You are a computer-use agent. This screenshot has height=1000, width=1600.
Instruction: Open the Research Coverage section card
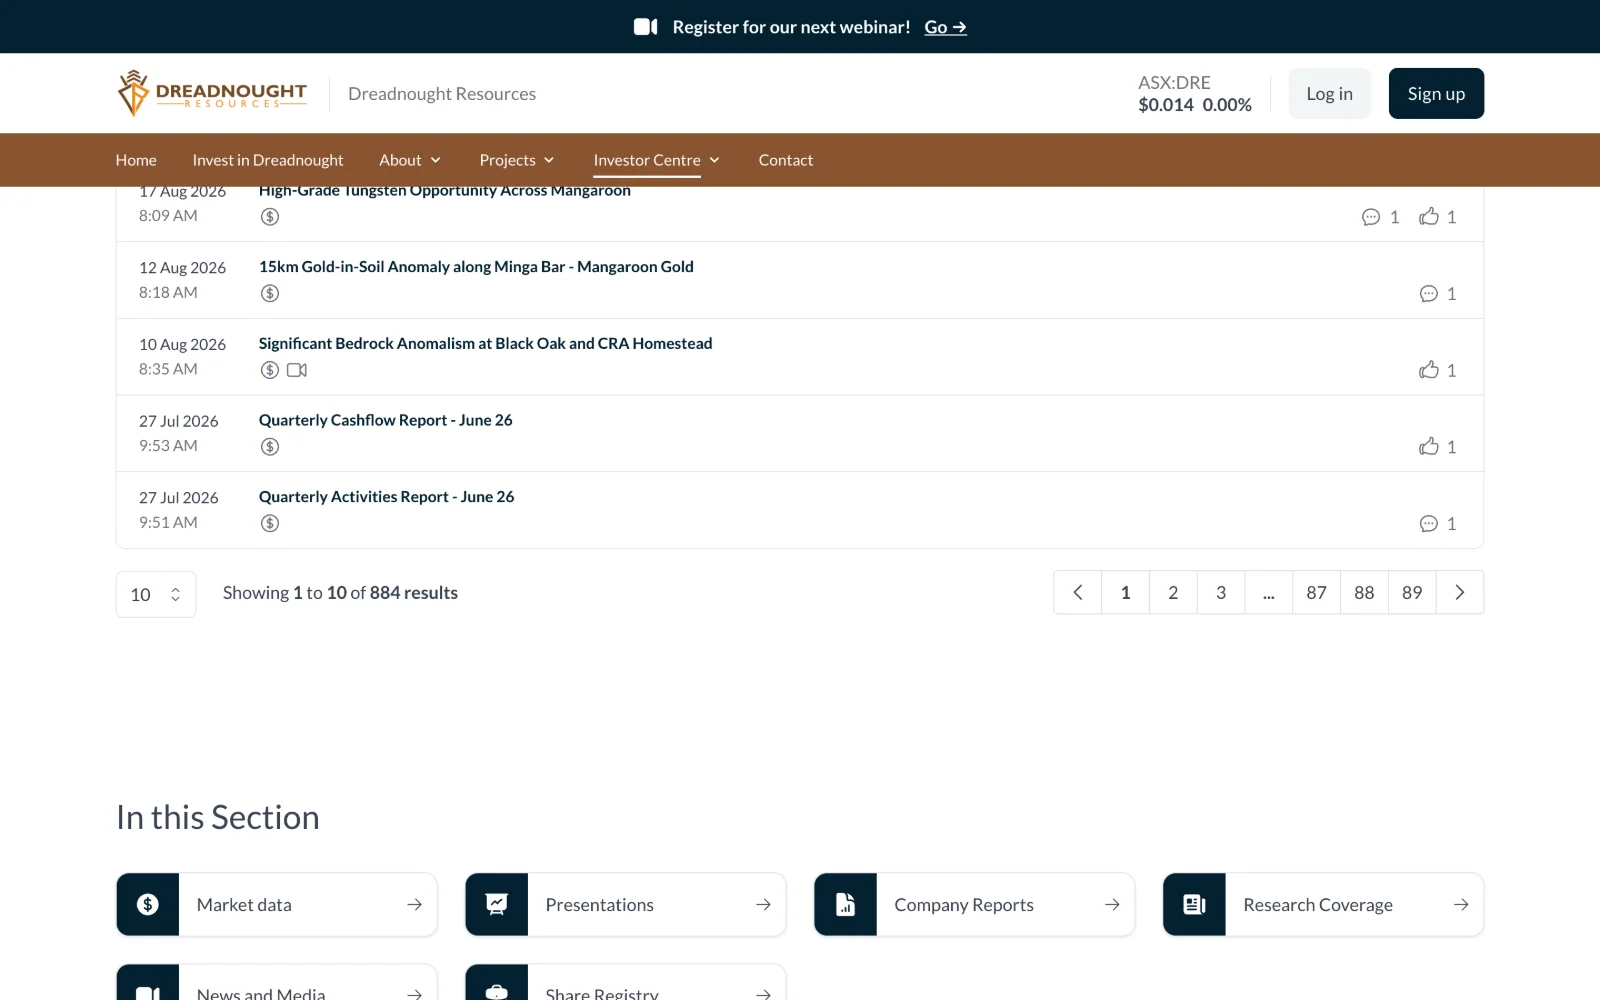point(1323,905)
